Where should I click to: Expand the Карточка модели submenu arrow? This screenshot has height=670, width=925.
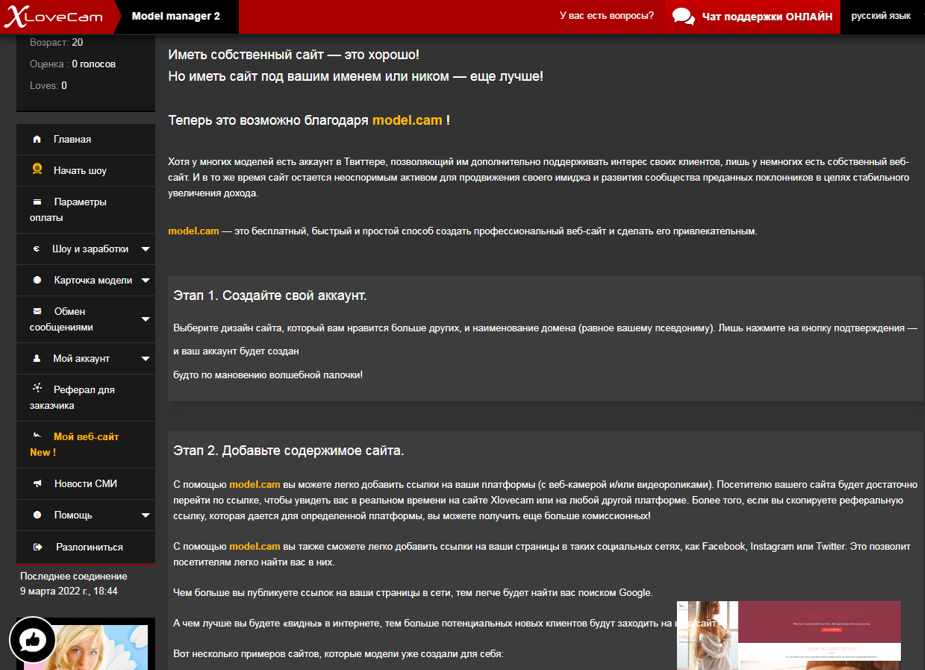(x=146, y=280)
